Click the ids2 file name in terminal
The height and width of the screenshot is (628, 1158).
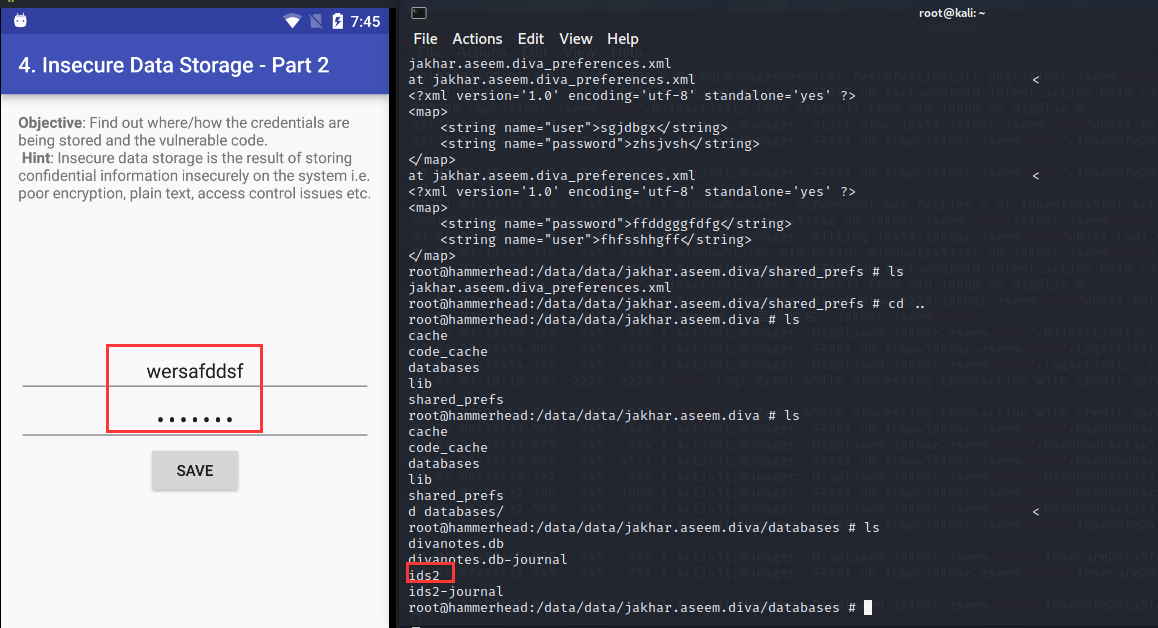coord(424,575)
